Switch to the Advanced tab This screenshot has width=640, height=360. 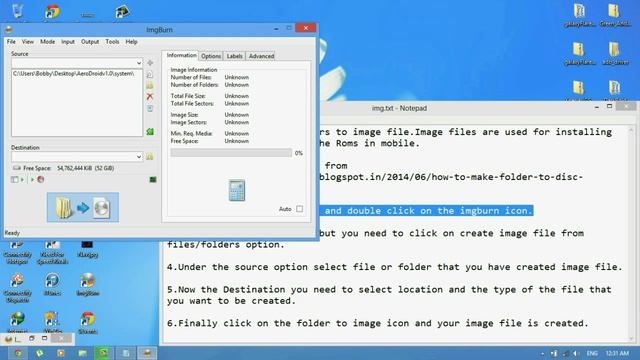(261, 56)
